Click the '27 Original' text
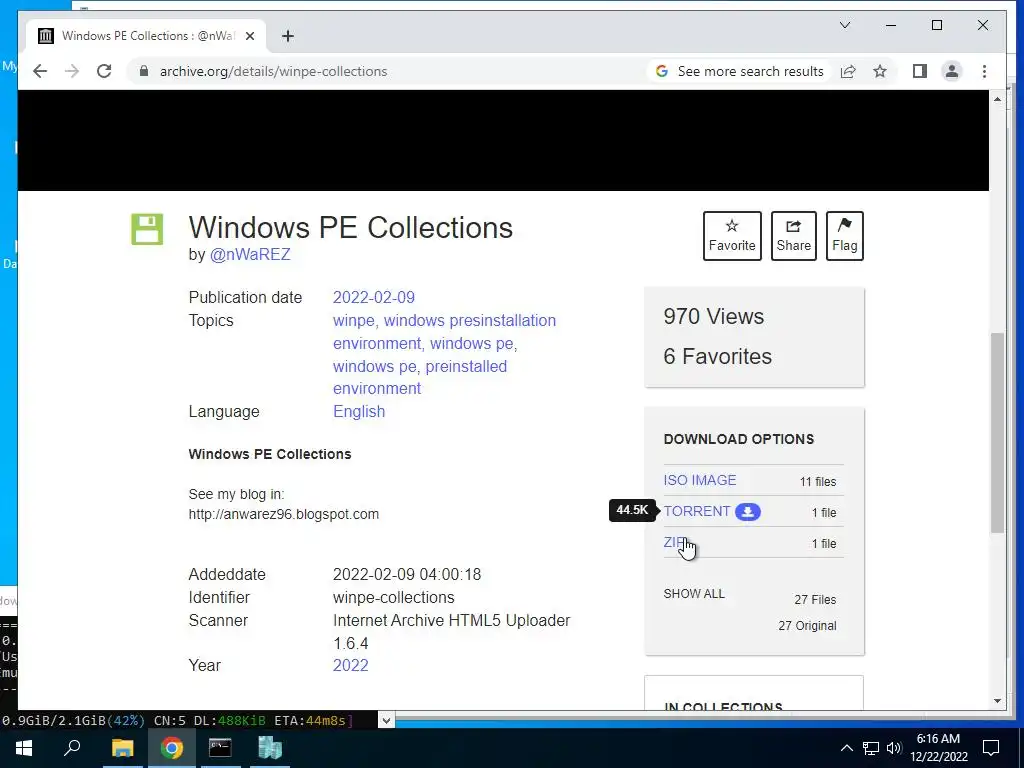The image size is (1024, 768). click(x=807, y=626)
